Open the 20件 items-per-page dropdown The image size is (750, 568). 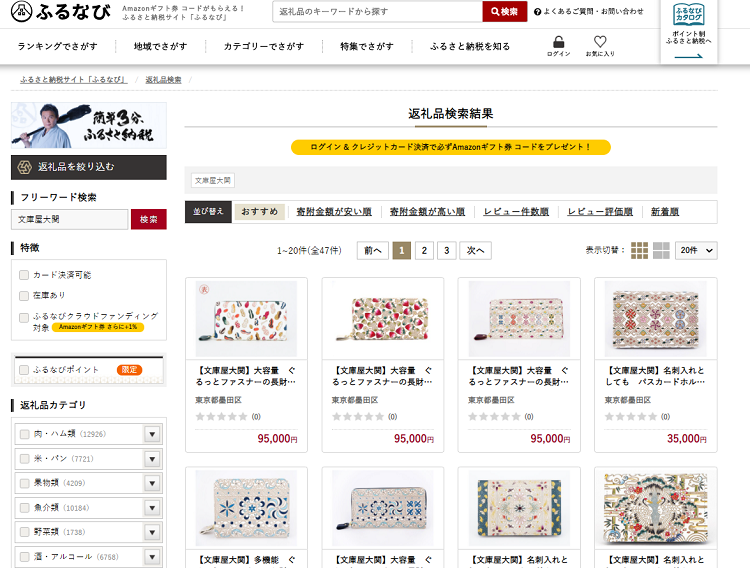(x=695, y=250)
